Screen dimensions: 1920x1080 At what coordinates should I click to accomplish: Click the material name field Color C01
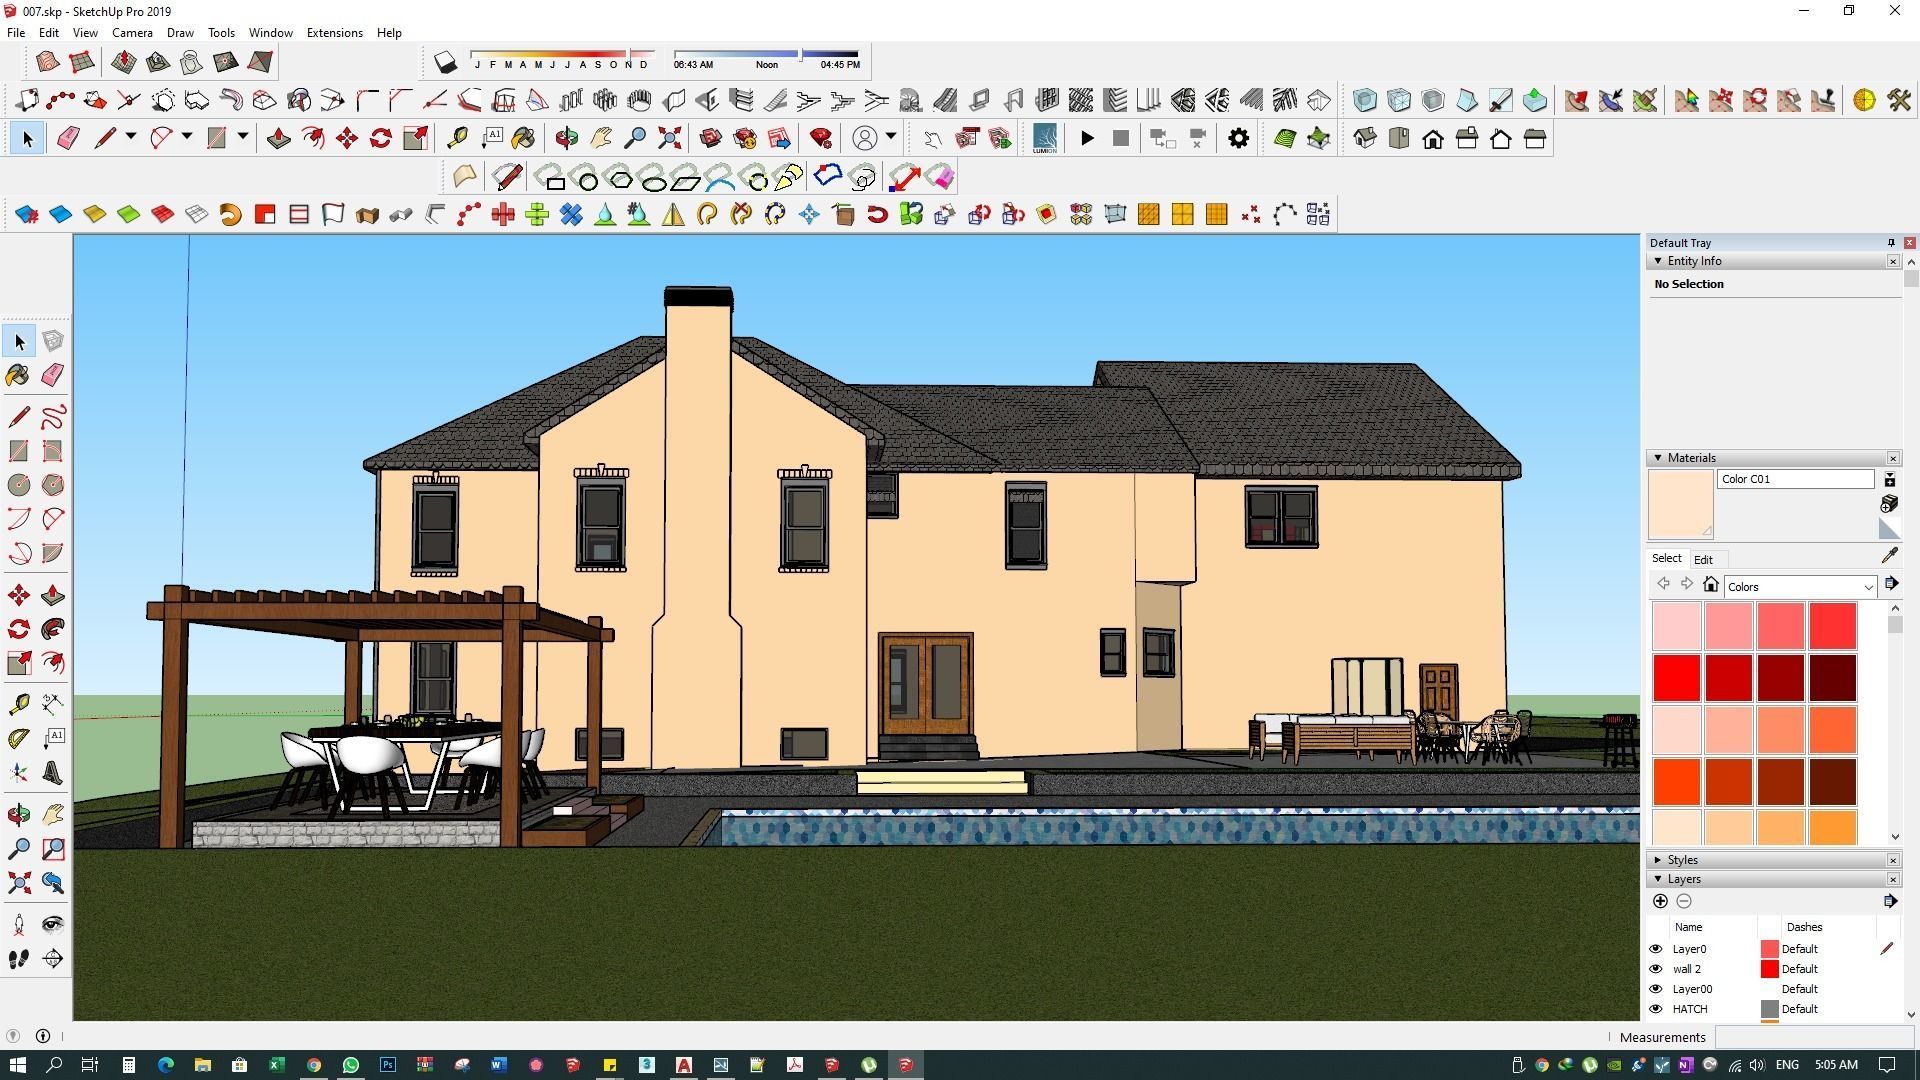tap(1795, 479)
